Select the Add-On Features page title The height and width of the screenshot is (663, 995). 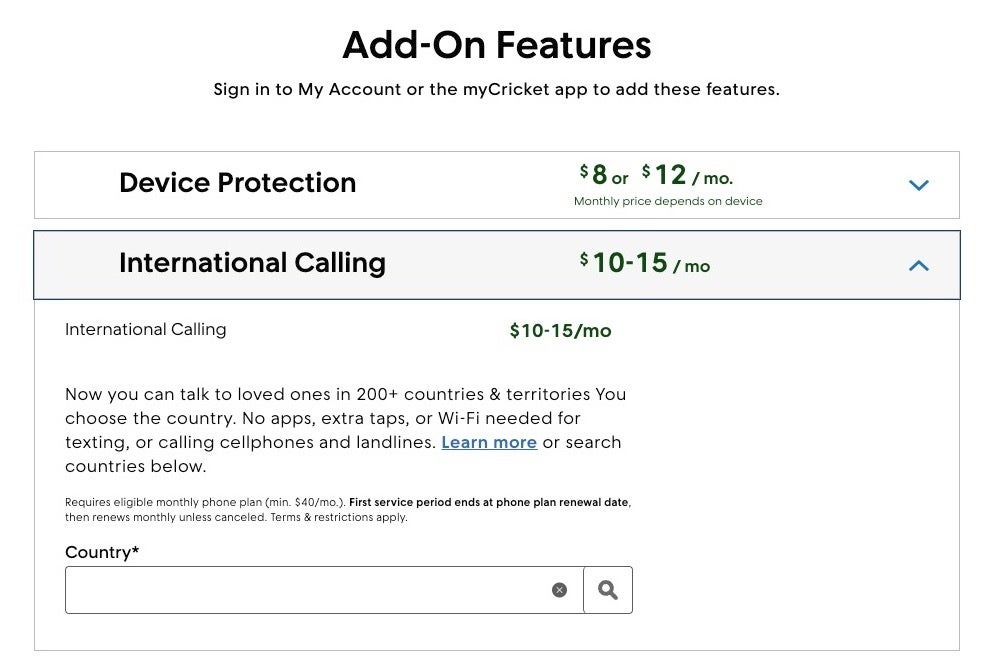(x=497, y=45)
